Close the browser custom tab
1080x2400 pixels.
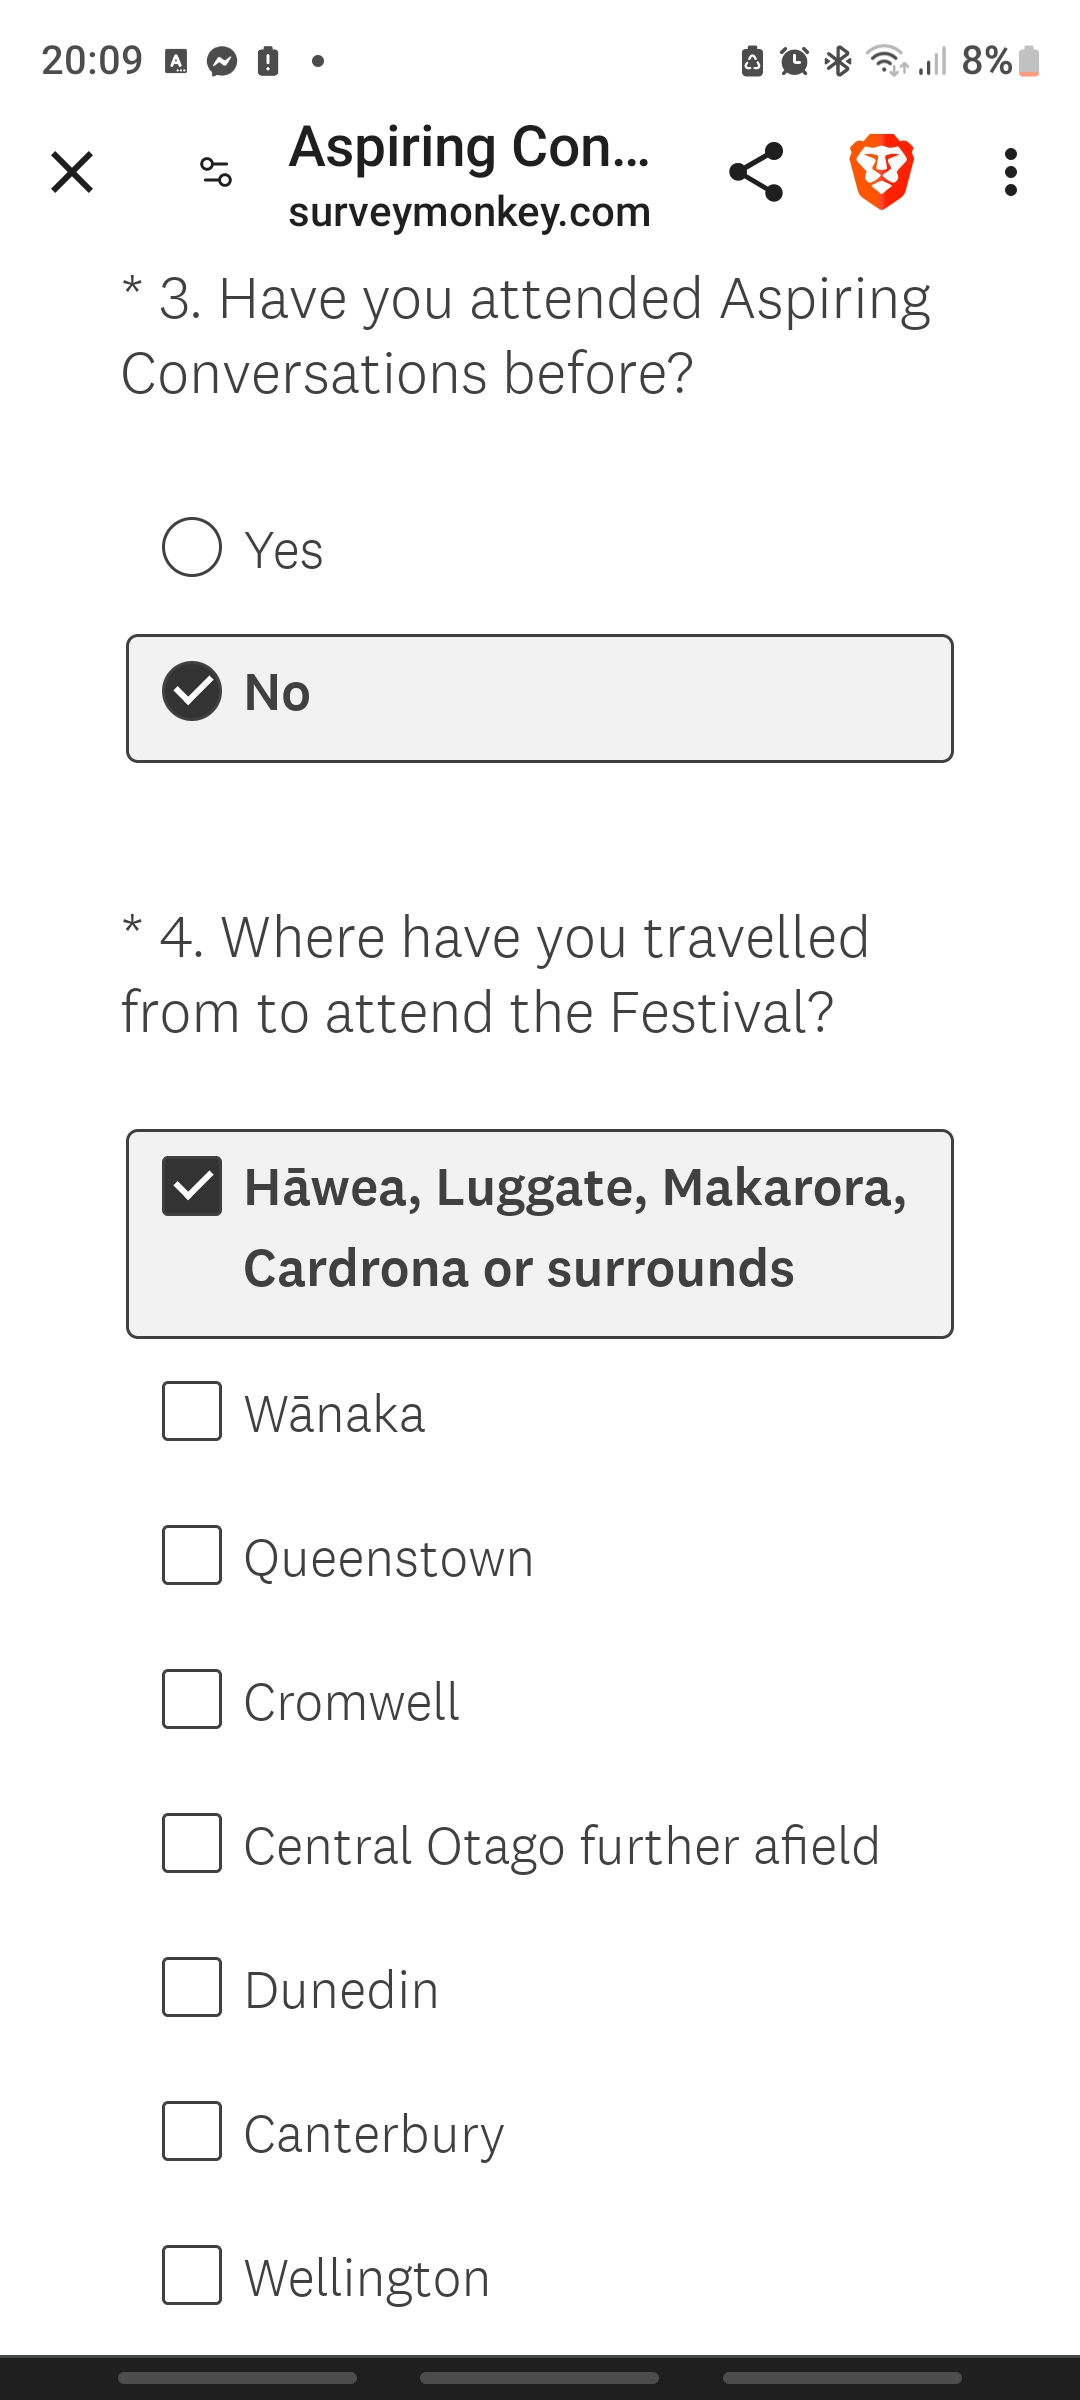pos(72,172)
